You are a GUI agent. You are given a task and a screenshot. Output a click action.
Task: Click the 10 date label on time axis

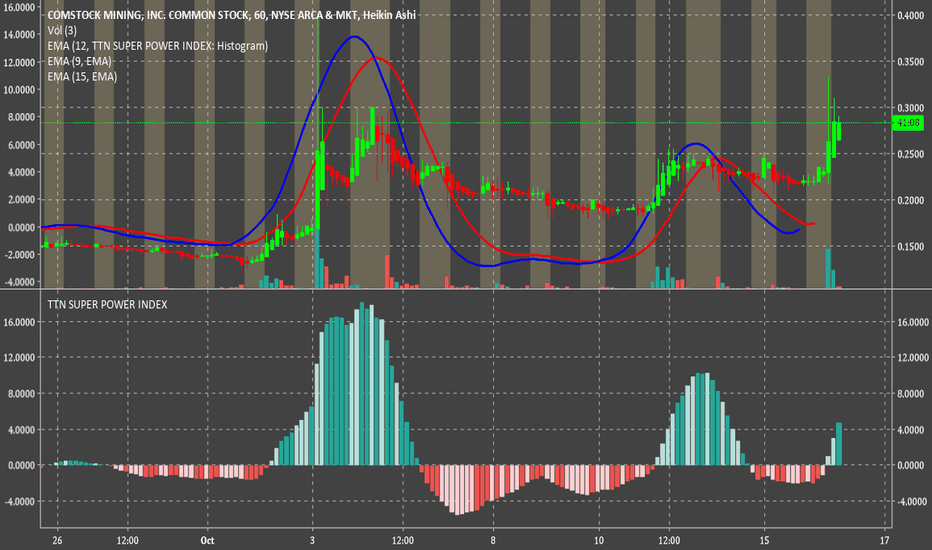[x=599, y=540]
